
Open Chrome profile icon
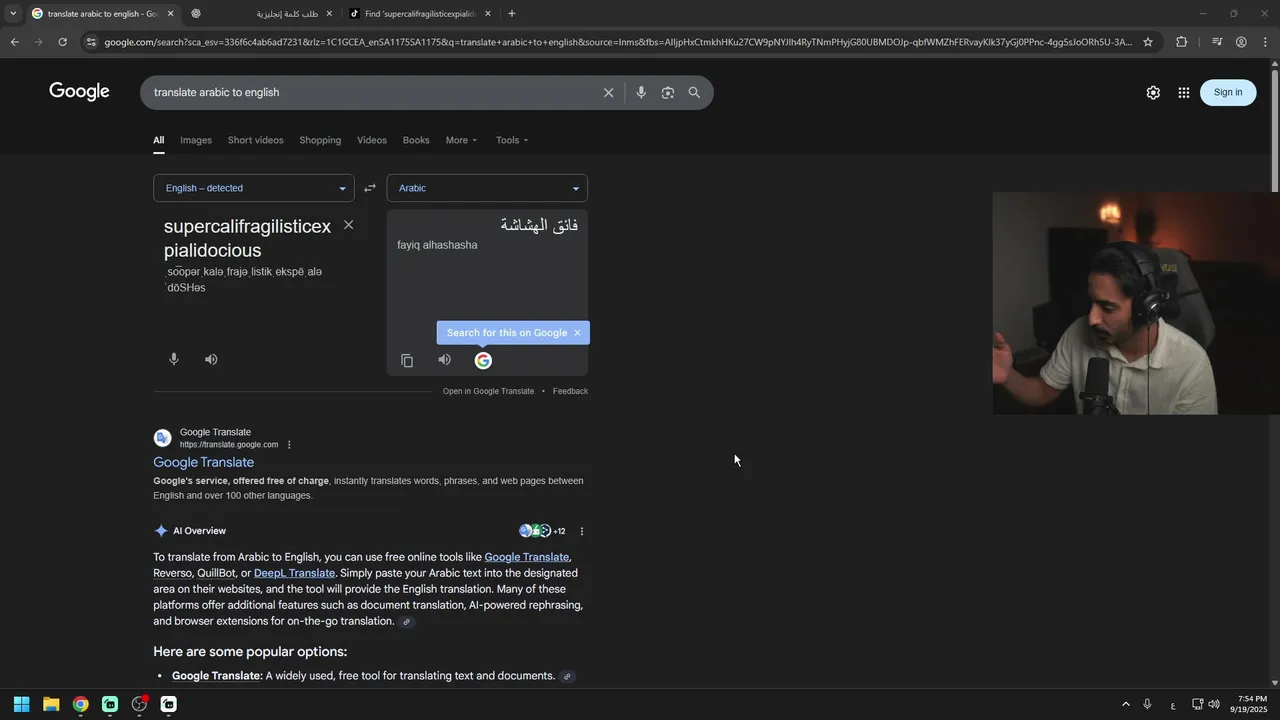pyautogui.click(x=1241, y=42)
